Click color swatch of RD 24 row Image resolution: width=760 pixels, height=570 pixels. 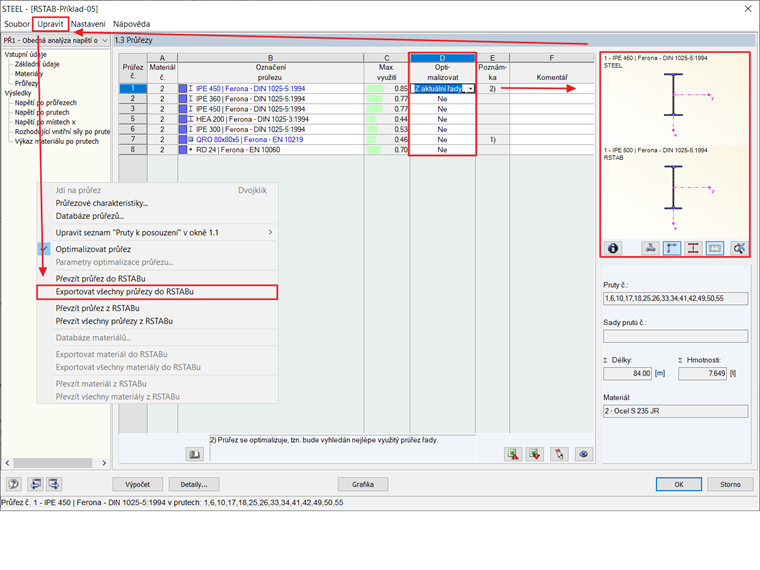183,150
